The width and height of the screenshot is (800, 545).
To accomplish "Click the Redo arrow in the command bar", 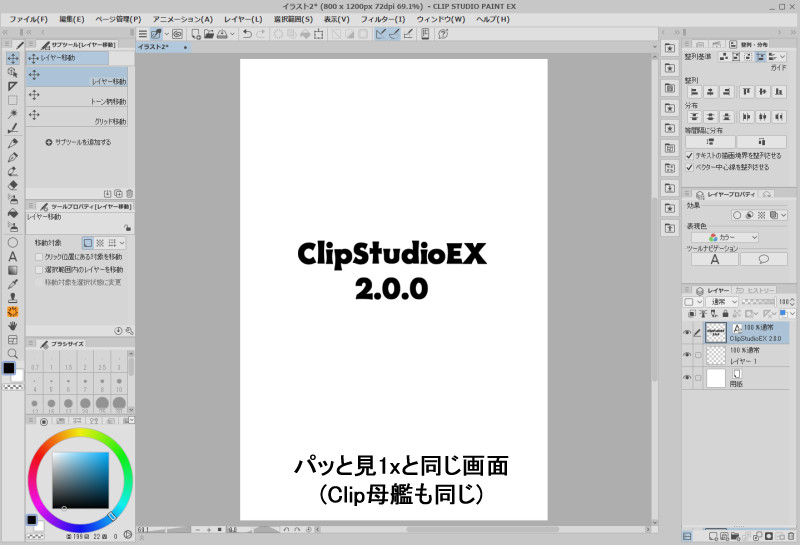I will (x=261, y=34).
